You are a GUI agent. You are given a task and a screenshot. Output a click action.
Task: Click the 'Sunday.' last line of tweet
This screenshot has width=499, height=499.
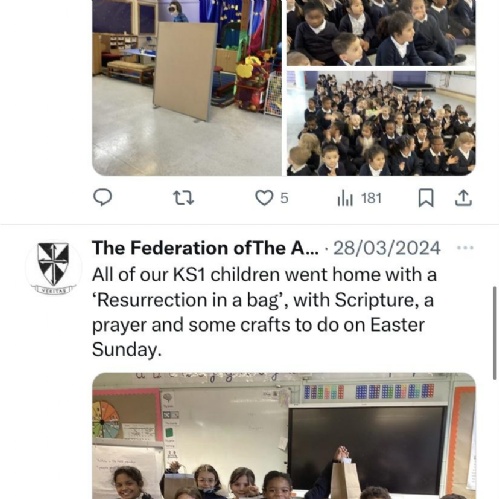point(127,350)
